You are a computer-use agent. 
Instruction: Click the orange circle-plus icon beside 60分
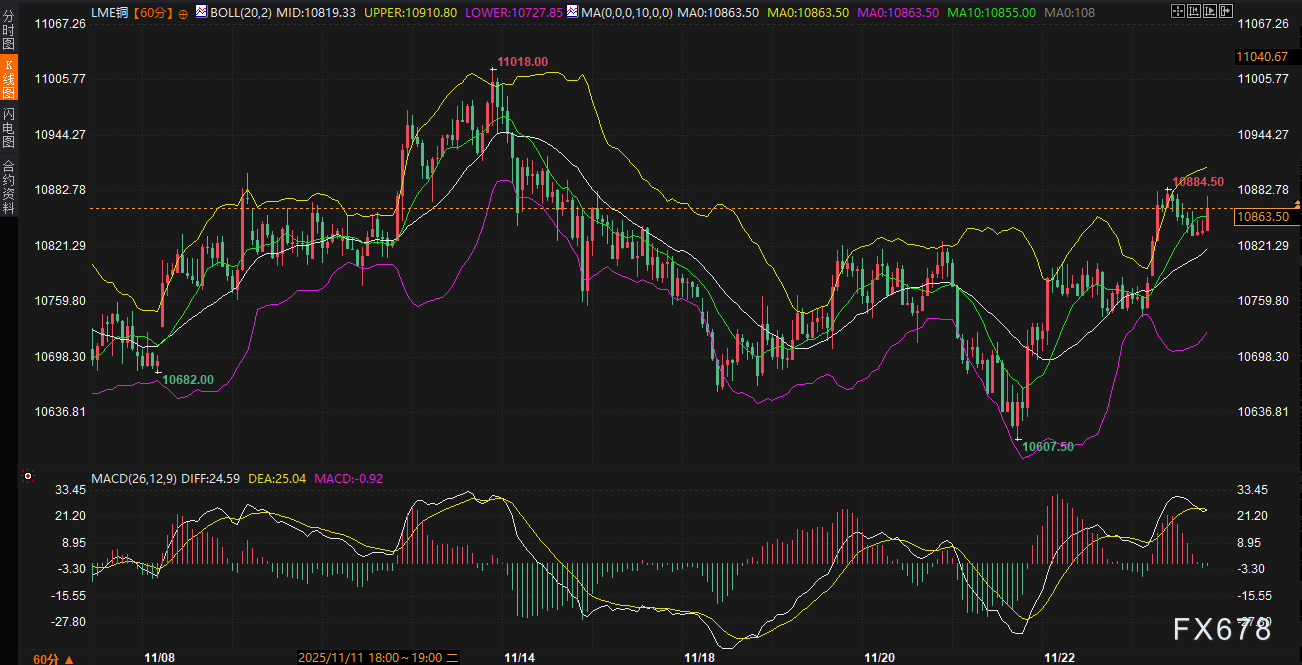[183, 12]
